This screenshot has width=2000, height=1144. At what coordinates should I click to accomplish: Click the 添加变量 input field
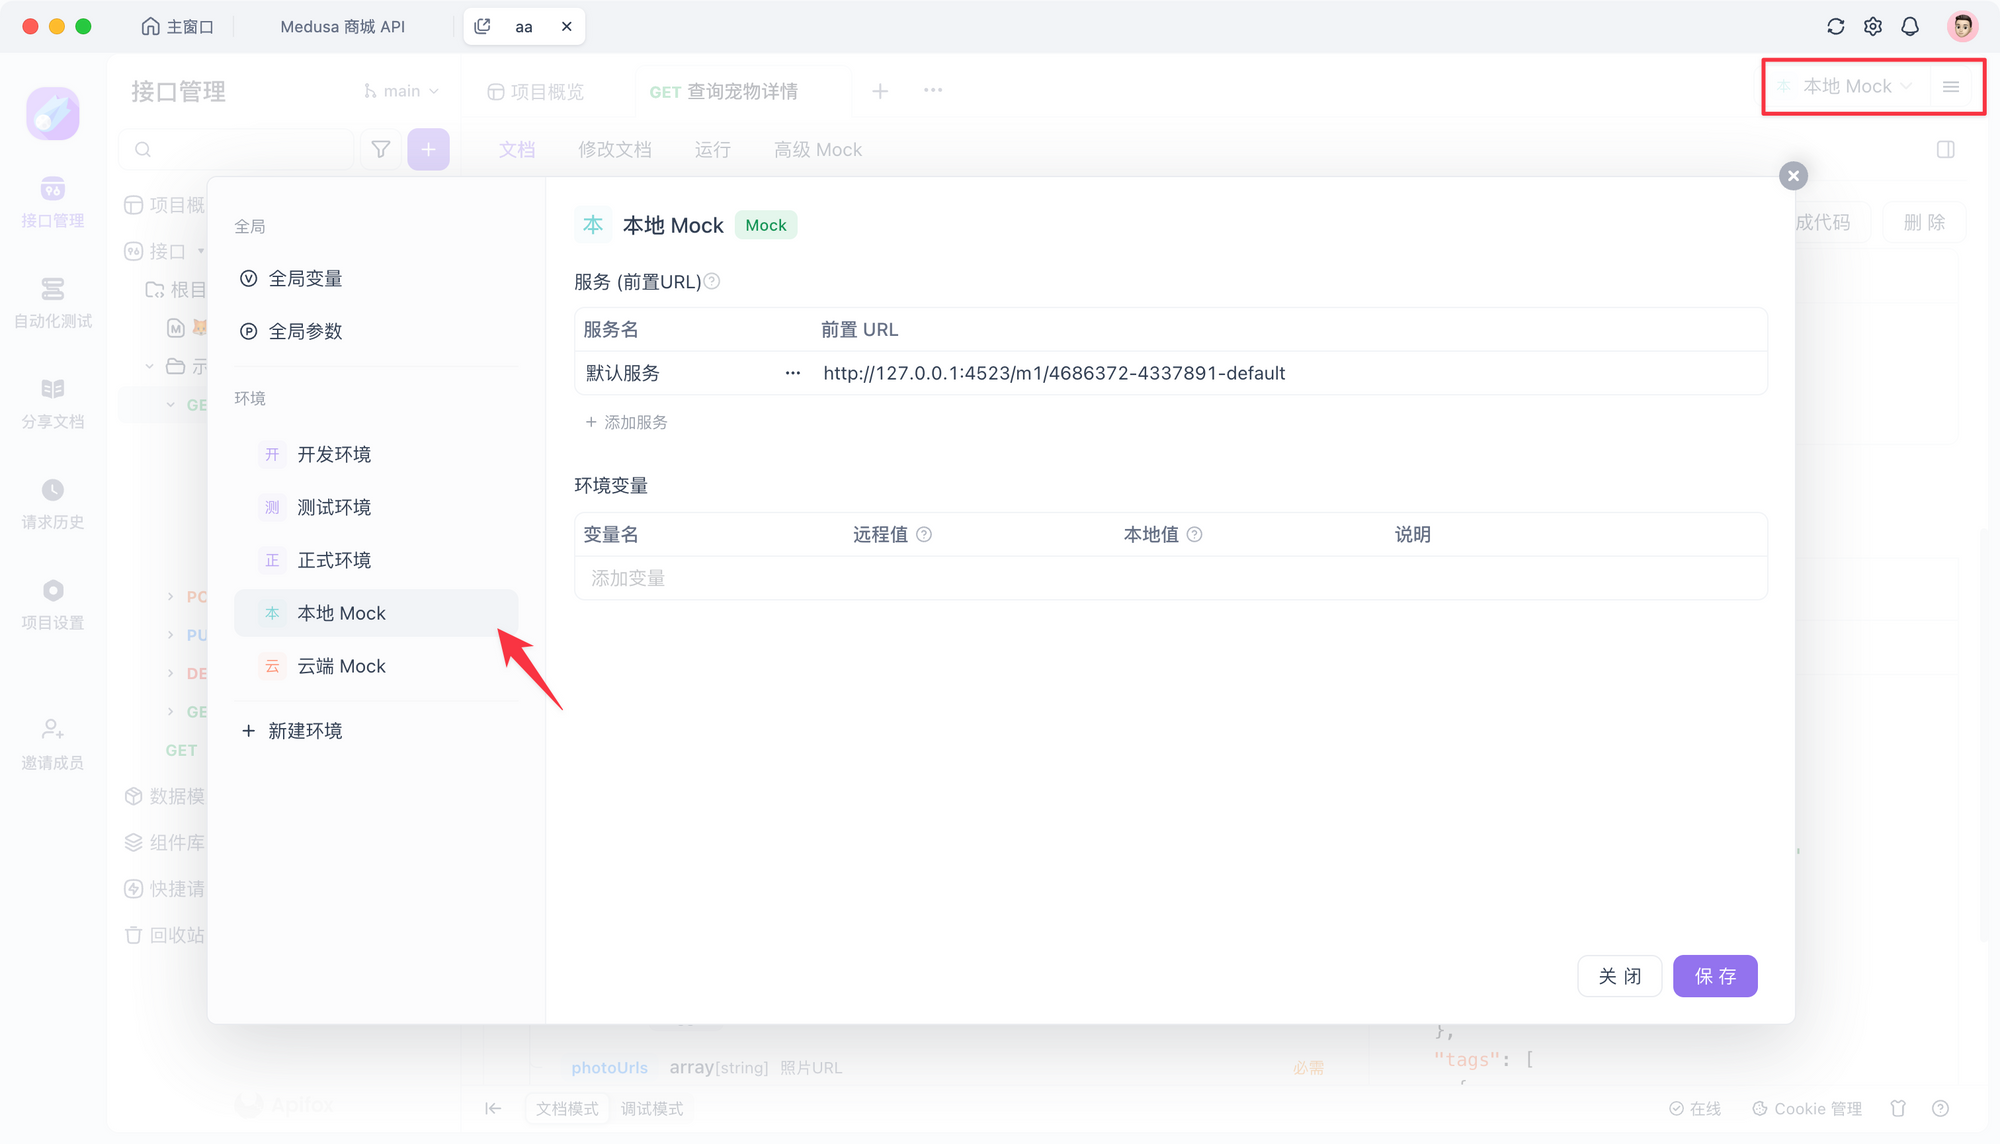(1170, 578)
